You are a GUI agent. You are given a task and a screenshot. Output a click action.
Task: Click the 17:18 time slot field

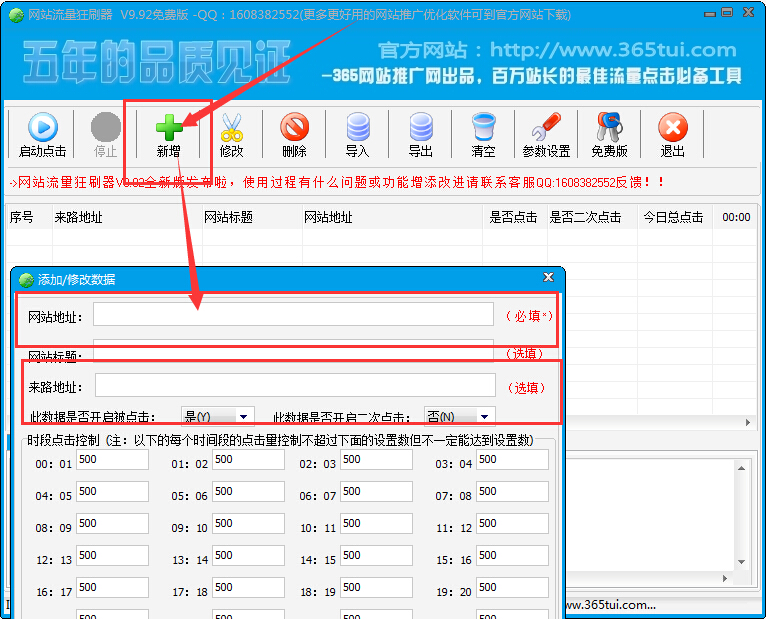click(248, 588)
